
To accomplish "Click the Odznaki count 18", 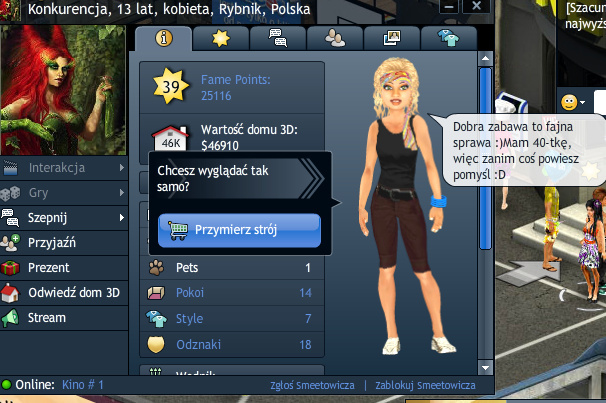I will 305,345.
